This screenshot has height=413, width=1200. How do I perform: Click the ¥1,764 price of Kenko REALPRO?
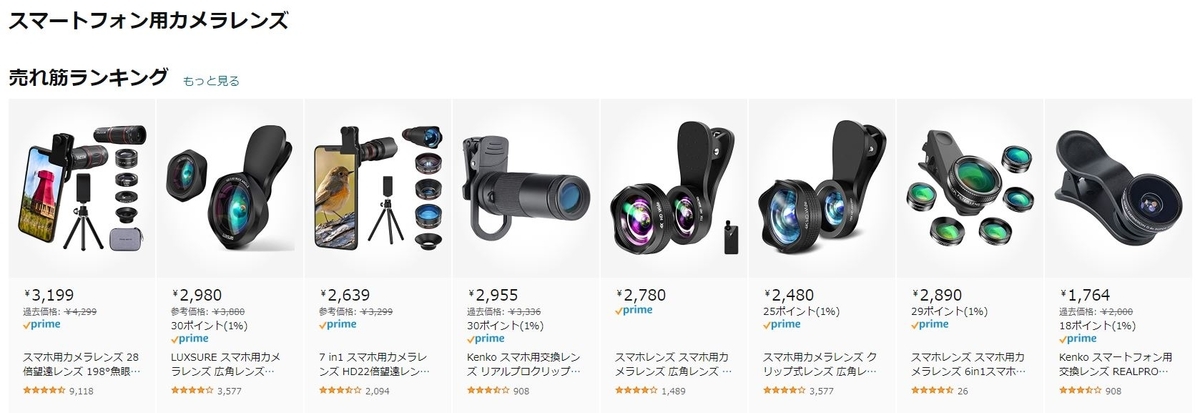(x=1085, y=295)
